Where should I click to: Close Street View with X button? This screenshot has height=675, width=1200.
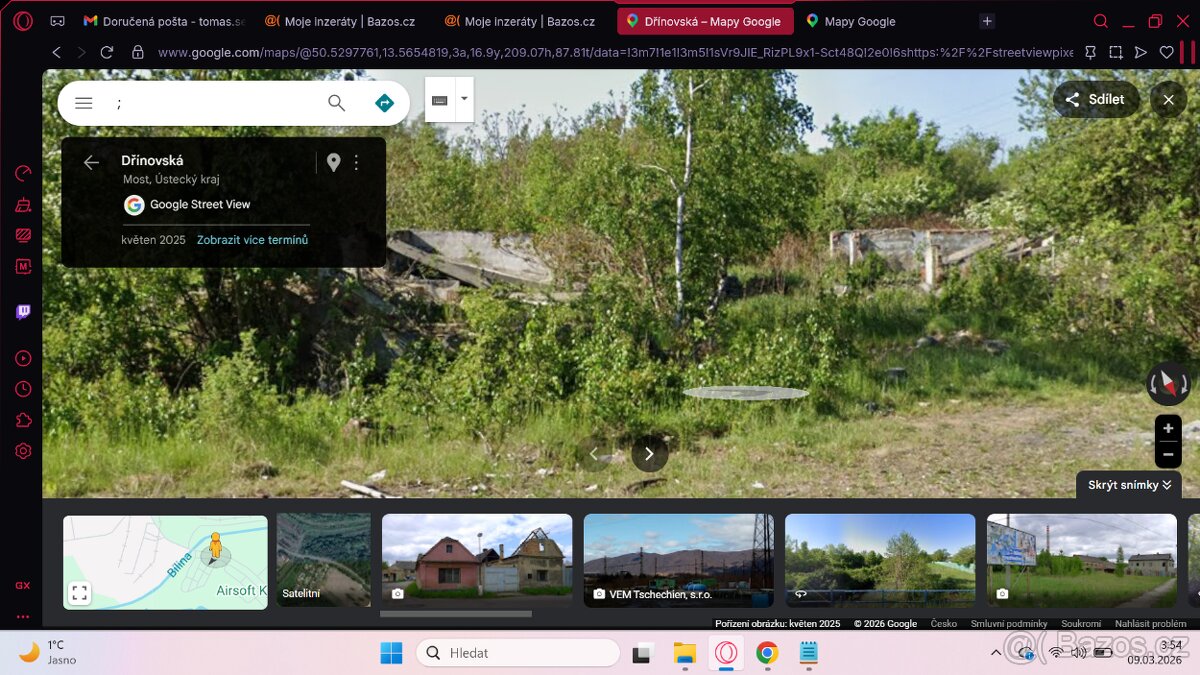(x=1168, y=100)
